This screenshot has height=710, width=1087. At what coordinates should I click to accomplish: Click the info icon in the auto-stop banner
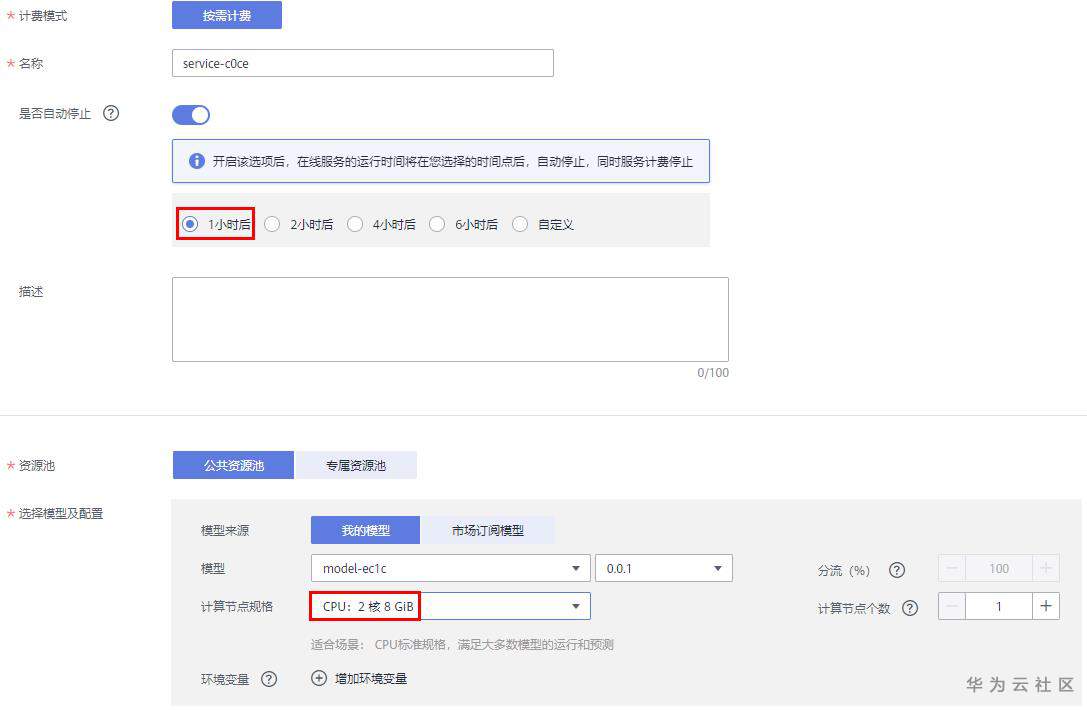point(196,161)
